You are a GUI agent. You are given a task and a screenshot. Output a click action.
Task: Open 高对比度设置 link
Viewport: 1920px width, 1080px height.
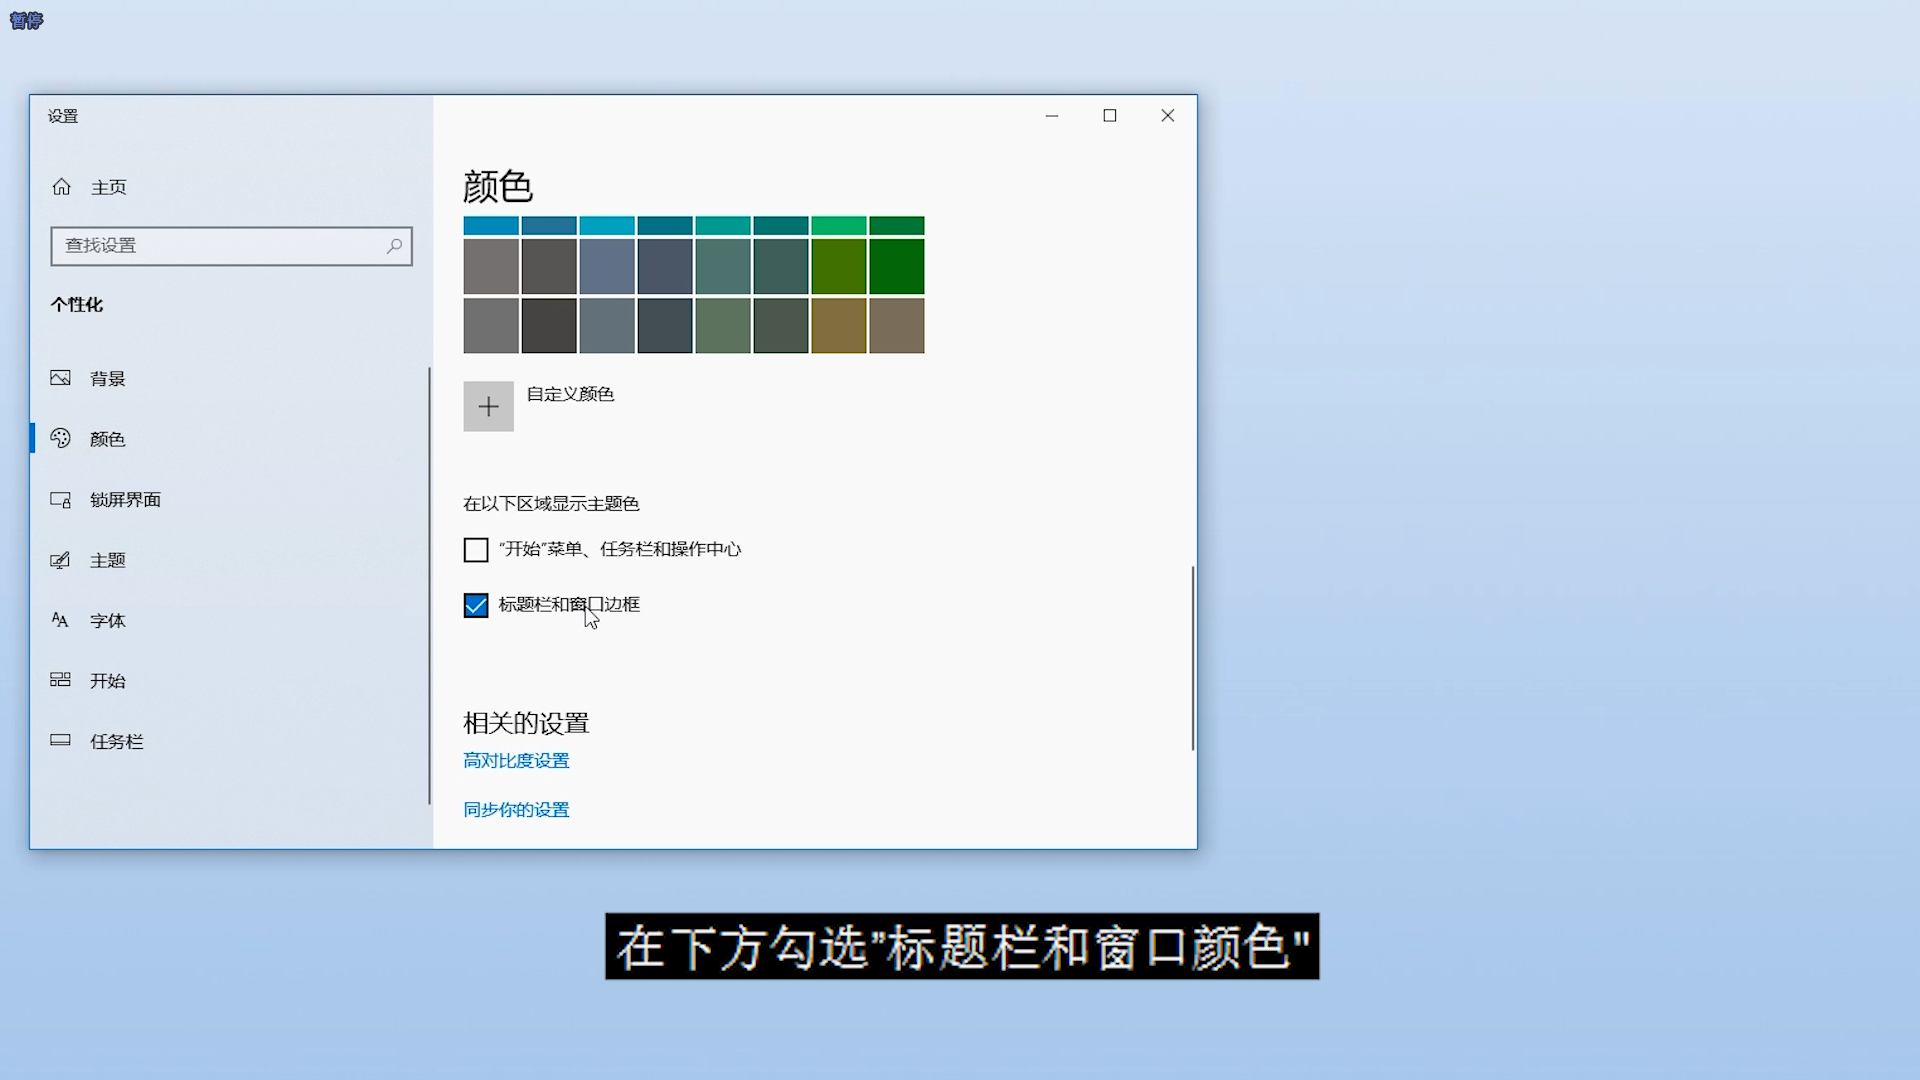click(x=516, y=761)
